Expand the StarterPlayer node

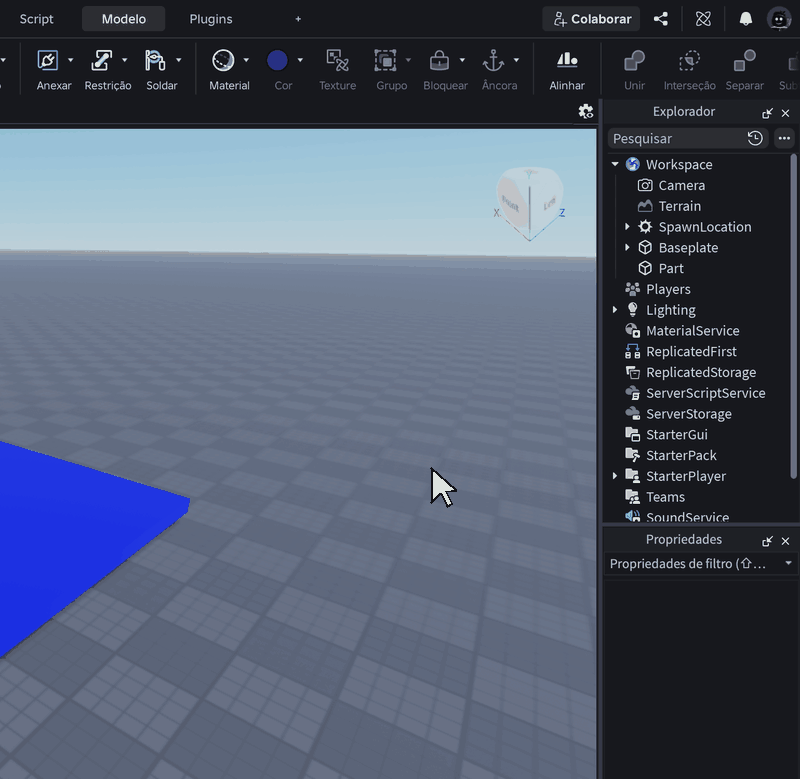pos(615,476)
